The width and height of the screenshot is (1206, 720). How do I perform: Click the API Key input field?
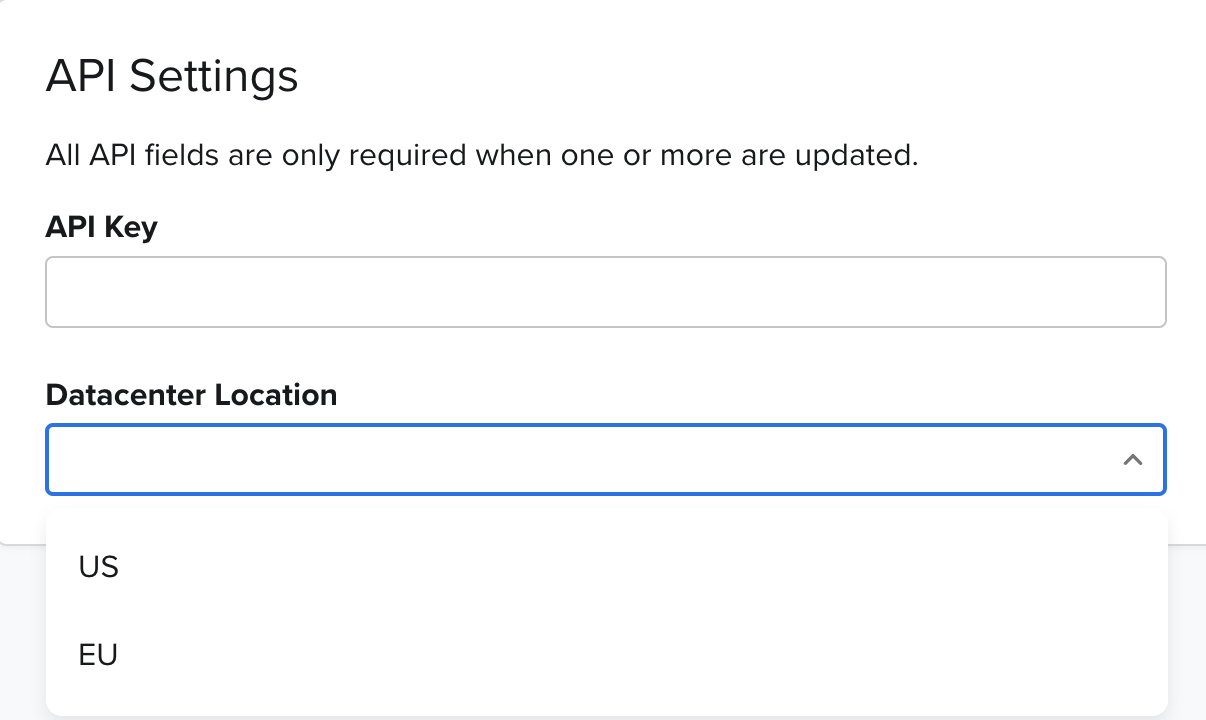click(605, 292)
